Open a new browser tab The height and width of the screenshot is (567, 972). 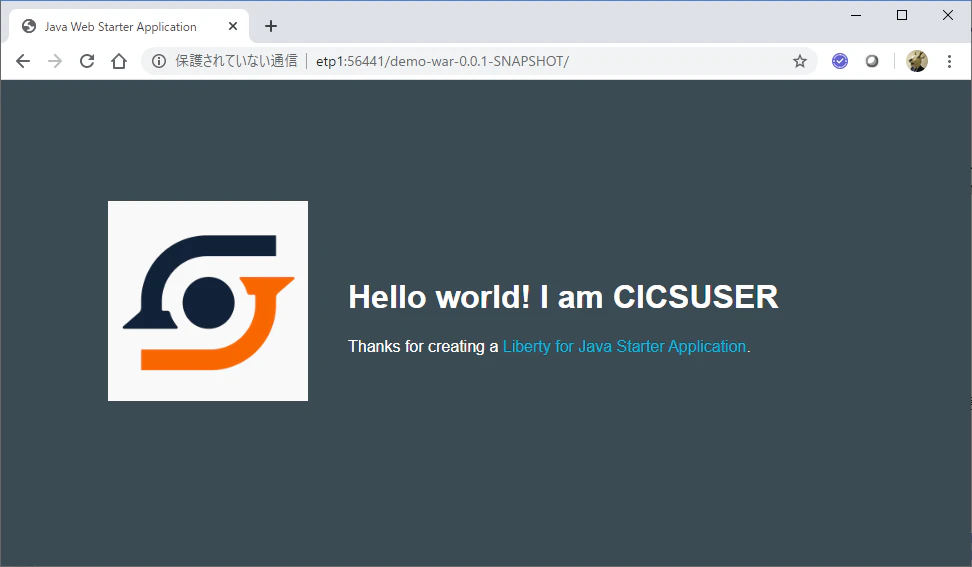click(271, 26)
